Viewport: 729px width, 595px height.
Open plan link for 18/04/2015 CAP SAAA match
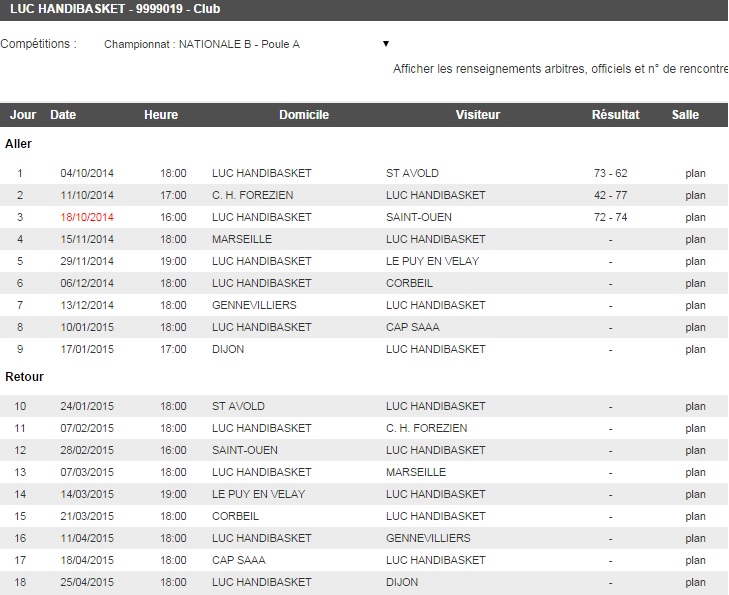(695, 560)
